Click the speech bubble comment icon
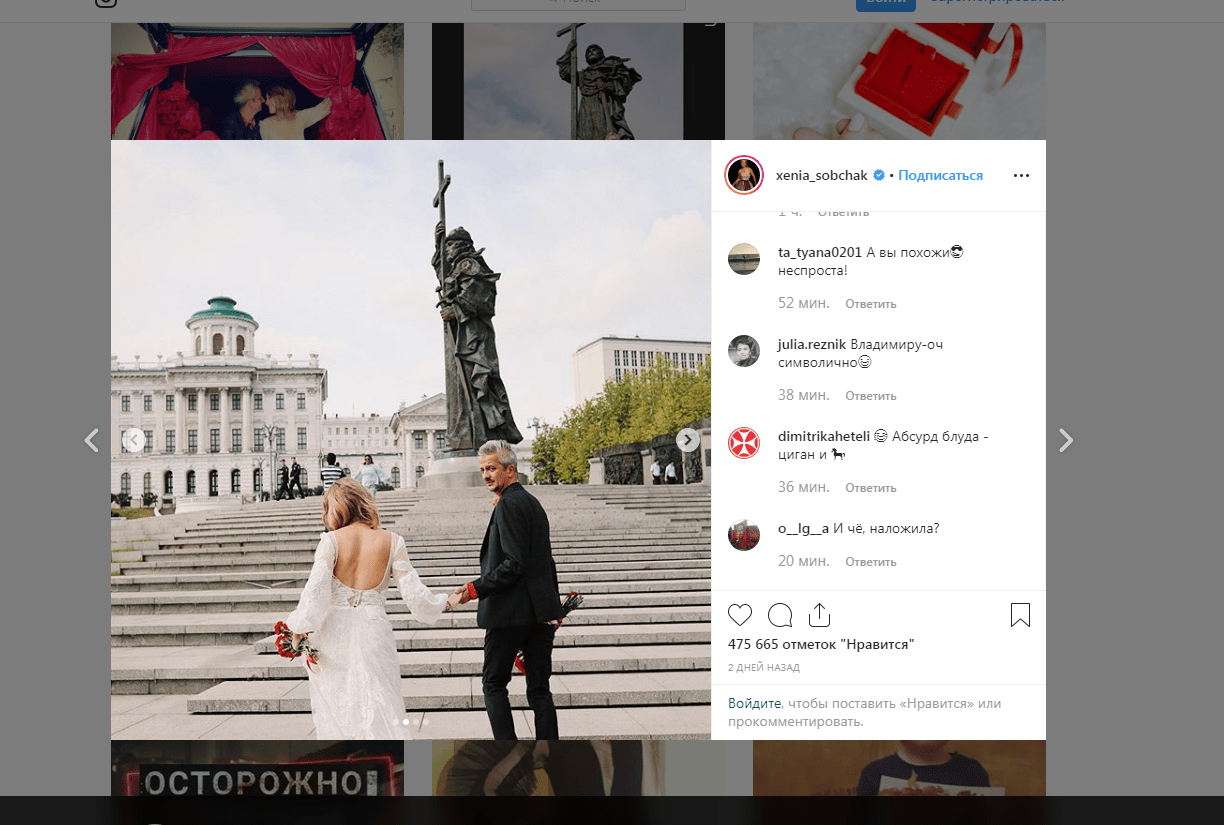 [x=780, y=615]
